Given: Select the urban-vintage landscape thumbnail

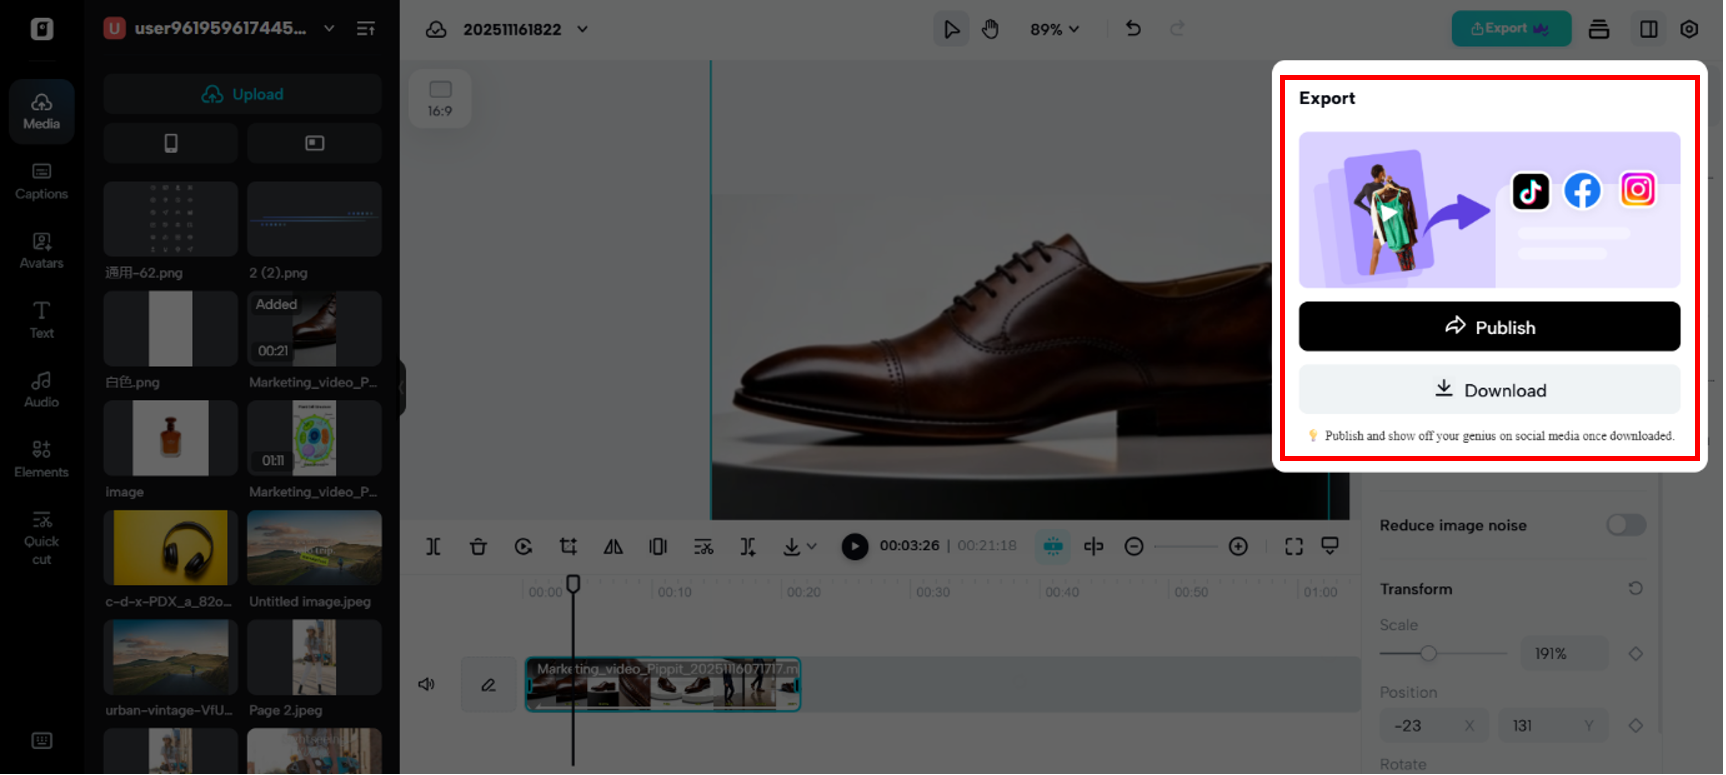Looking at the screenshot, I should click(170, 657).
